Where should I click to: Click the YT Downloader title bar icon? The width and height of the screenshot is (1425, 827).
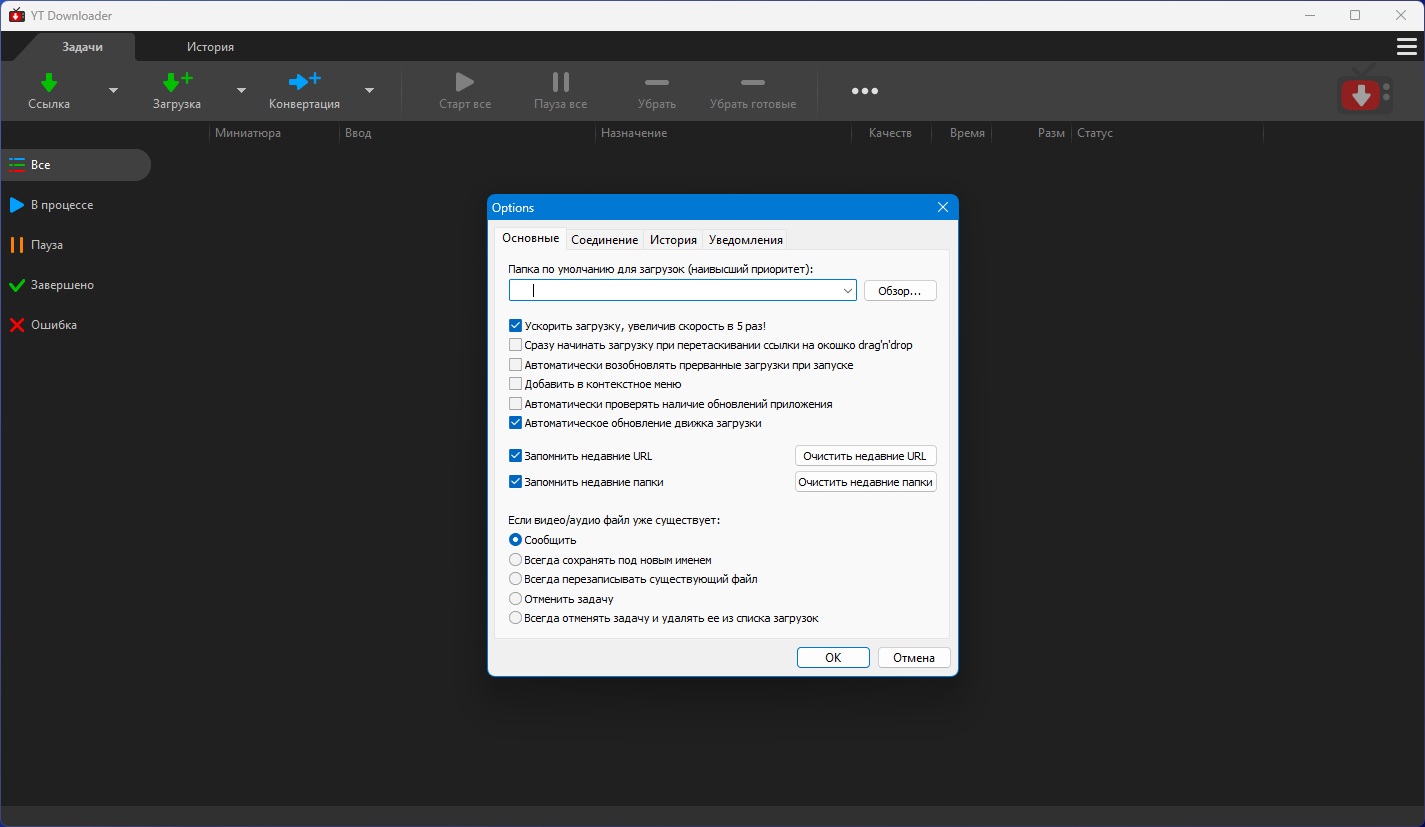[16, 15]
